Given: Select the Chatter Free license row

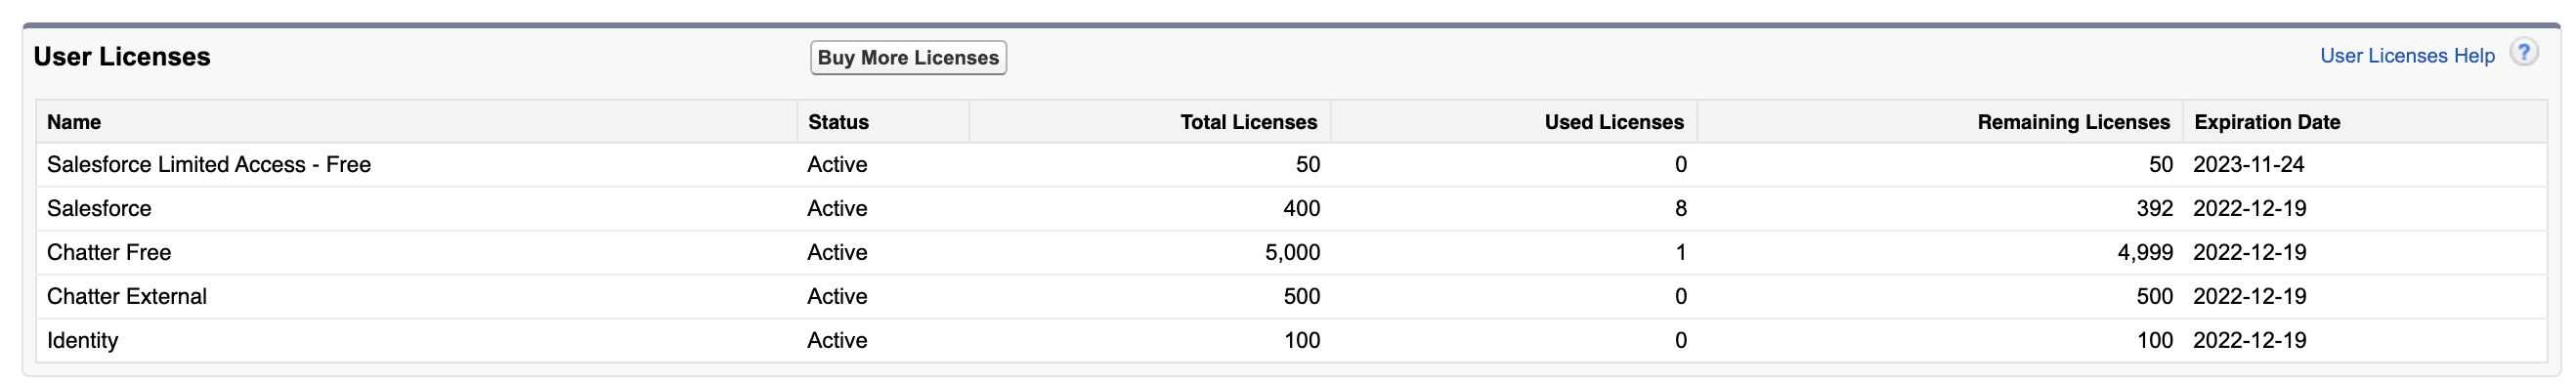Looking at the screenshot, I should [x=1292, y=253].
